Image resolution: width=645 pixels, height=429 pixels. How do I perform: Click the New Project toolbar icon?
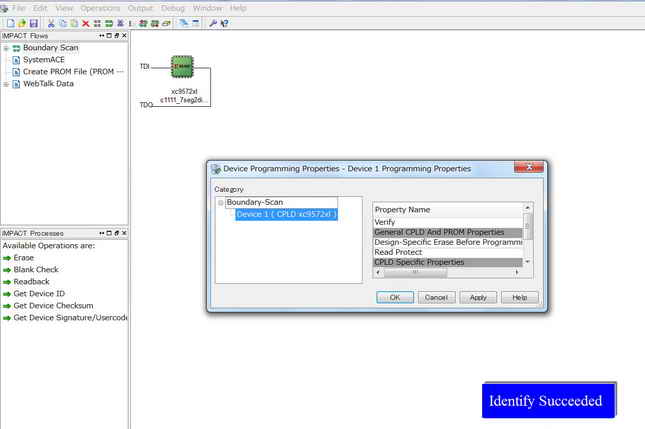11,23
